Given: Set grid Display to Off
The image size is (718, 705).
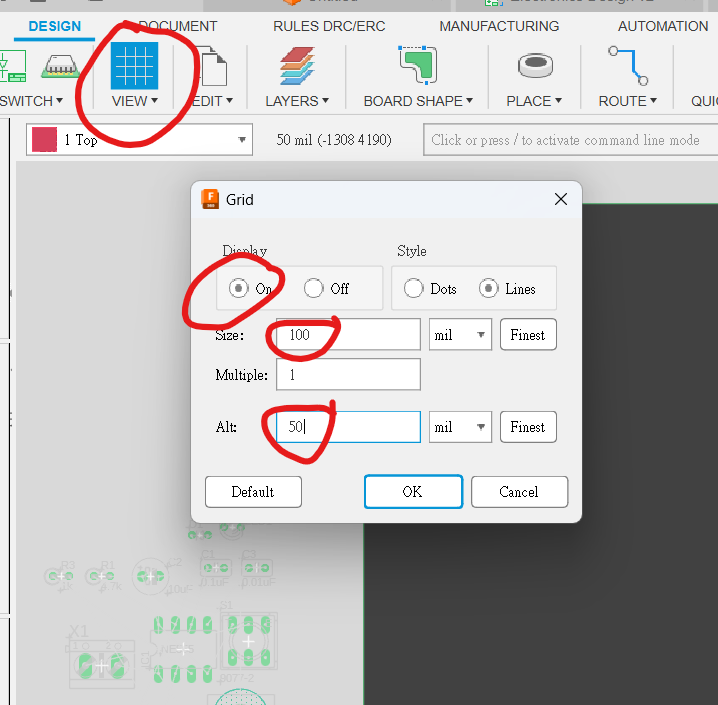Looking at the screenshot, I should 314,288.
